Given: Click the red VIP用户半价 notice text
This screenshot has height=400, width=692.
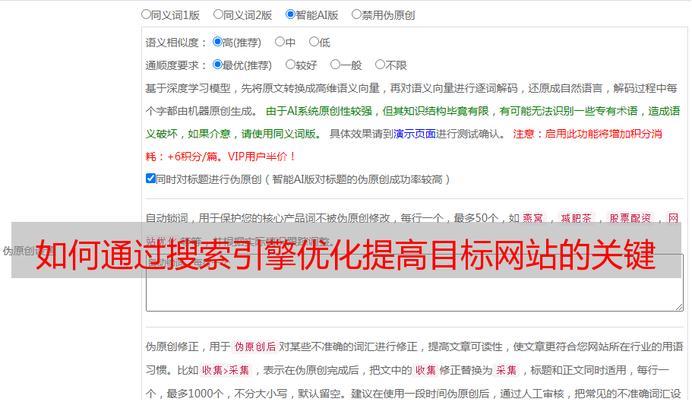Looking at the screenshot, I should click(261, 157).
